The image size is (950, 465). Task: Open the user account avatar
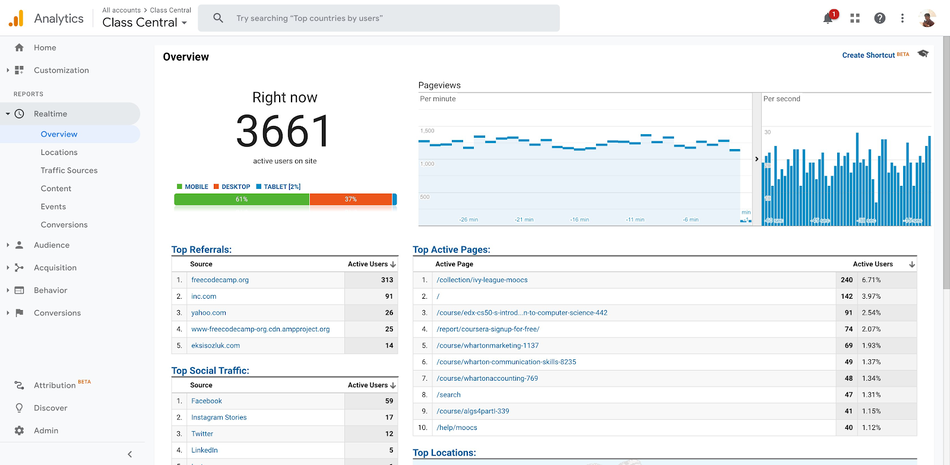pos(927,18)
